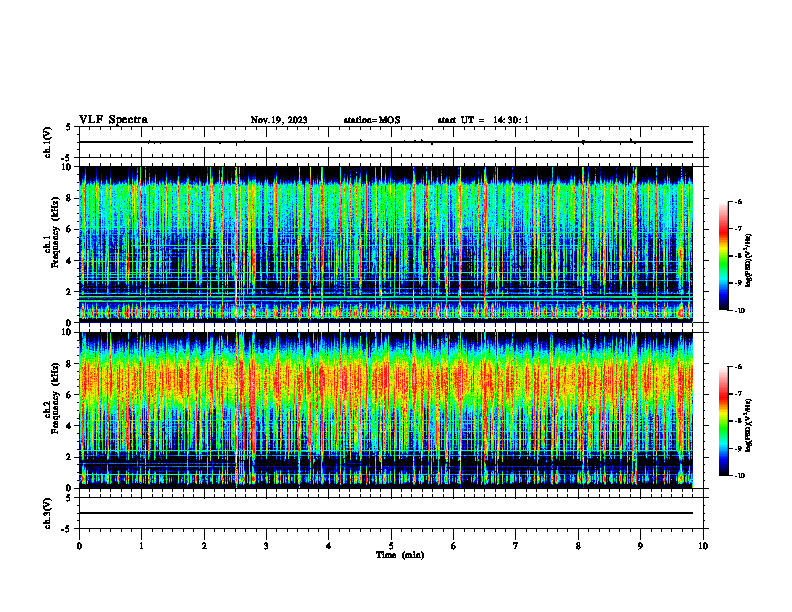Click the "Time (min)" axis label
The height and width of the screenshot is (612, 792).
point(400,555)
